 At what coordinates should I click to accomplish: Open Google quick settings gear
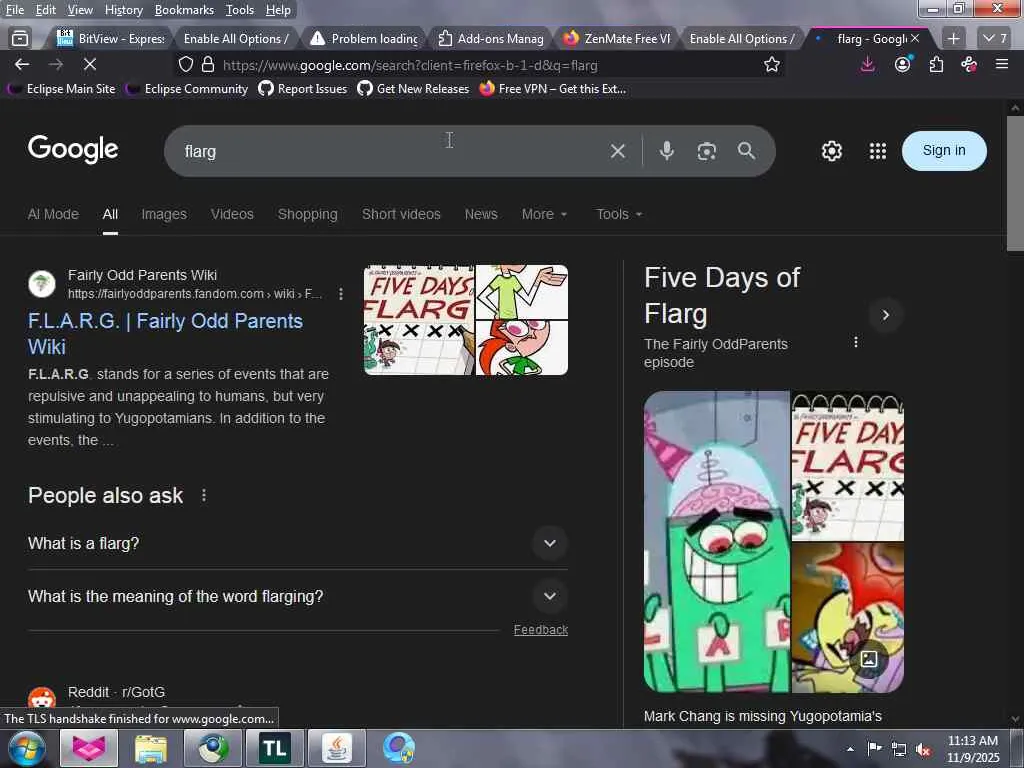pos(831,151)
